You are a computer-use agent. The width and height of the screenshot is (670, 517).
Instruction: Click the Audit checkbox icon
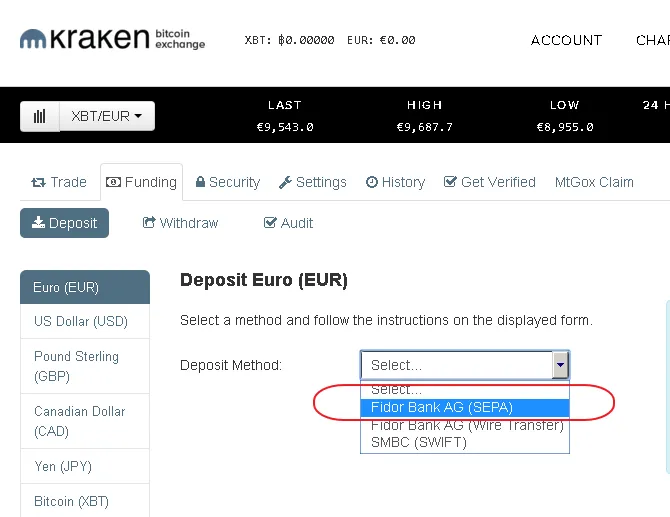pos(270,222)
